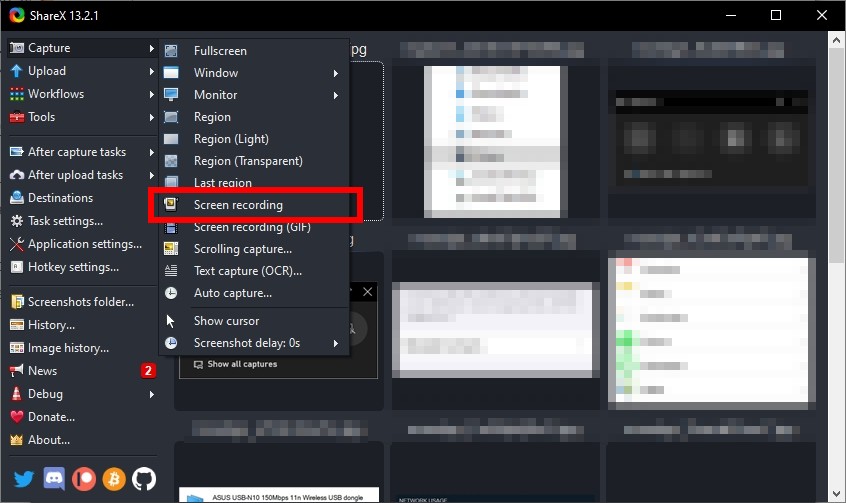Expand the Workflows submenu arrow
Screen dimensions: 846x503
152,94
